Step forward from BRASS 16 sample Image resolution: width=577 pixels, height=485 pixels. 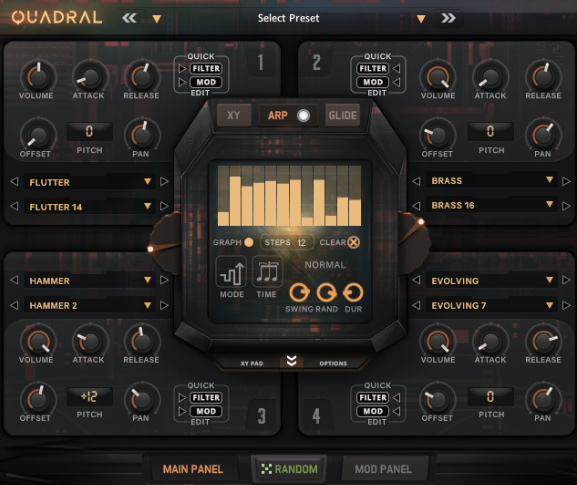click(x=566, y=206)
